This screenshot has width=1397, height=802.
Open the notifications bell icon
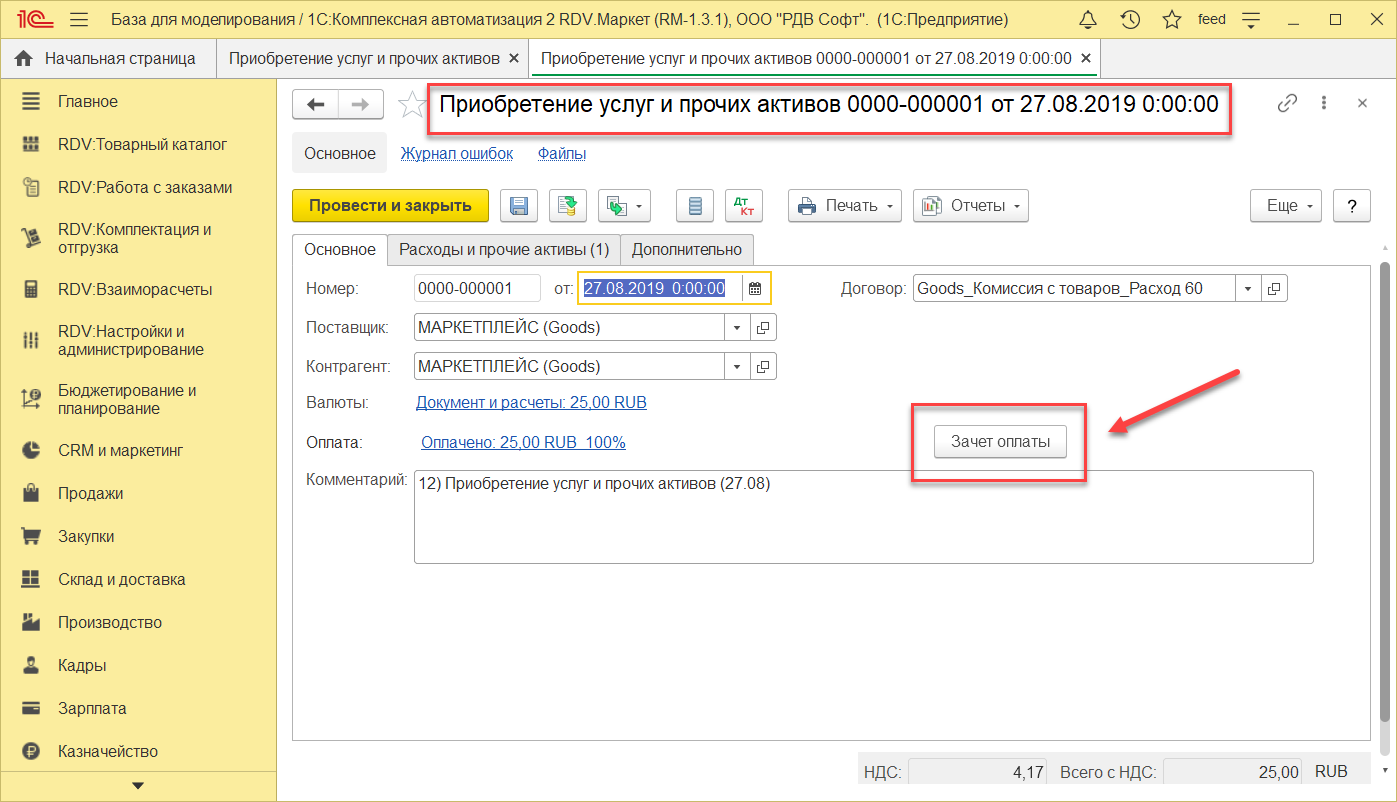[1088, 20]
